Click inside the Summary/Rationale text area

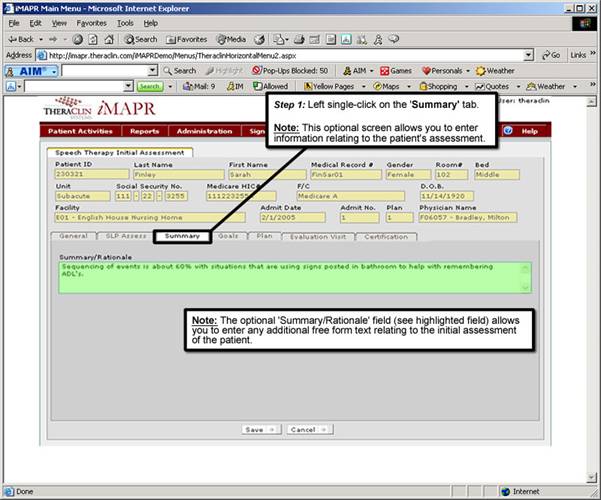pos(295,278)
